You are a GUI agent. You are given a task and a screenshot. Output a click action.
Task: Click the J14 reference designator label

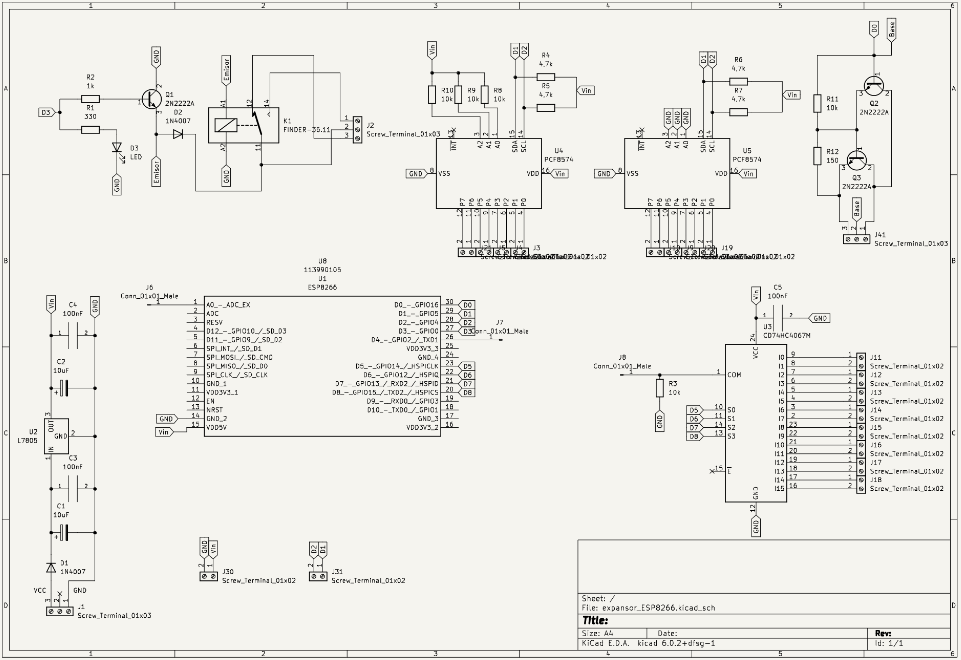coord(876,409)
